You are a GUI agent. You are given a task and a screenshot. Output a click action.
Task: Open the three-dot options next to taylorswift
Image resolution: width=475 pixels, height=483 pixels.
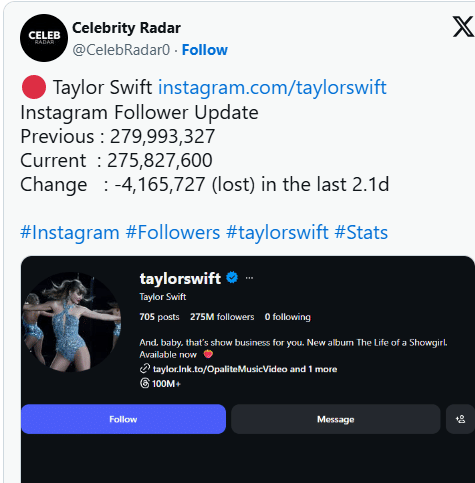point(249,278)
